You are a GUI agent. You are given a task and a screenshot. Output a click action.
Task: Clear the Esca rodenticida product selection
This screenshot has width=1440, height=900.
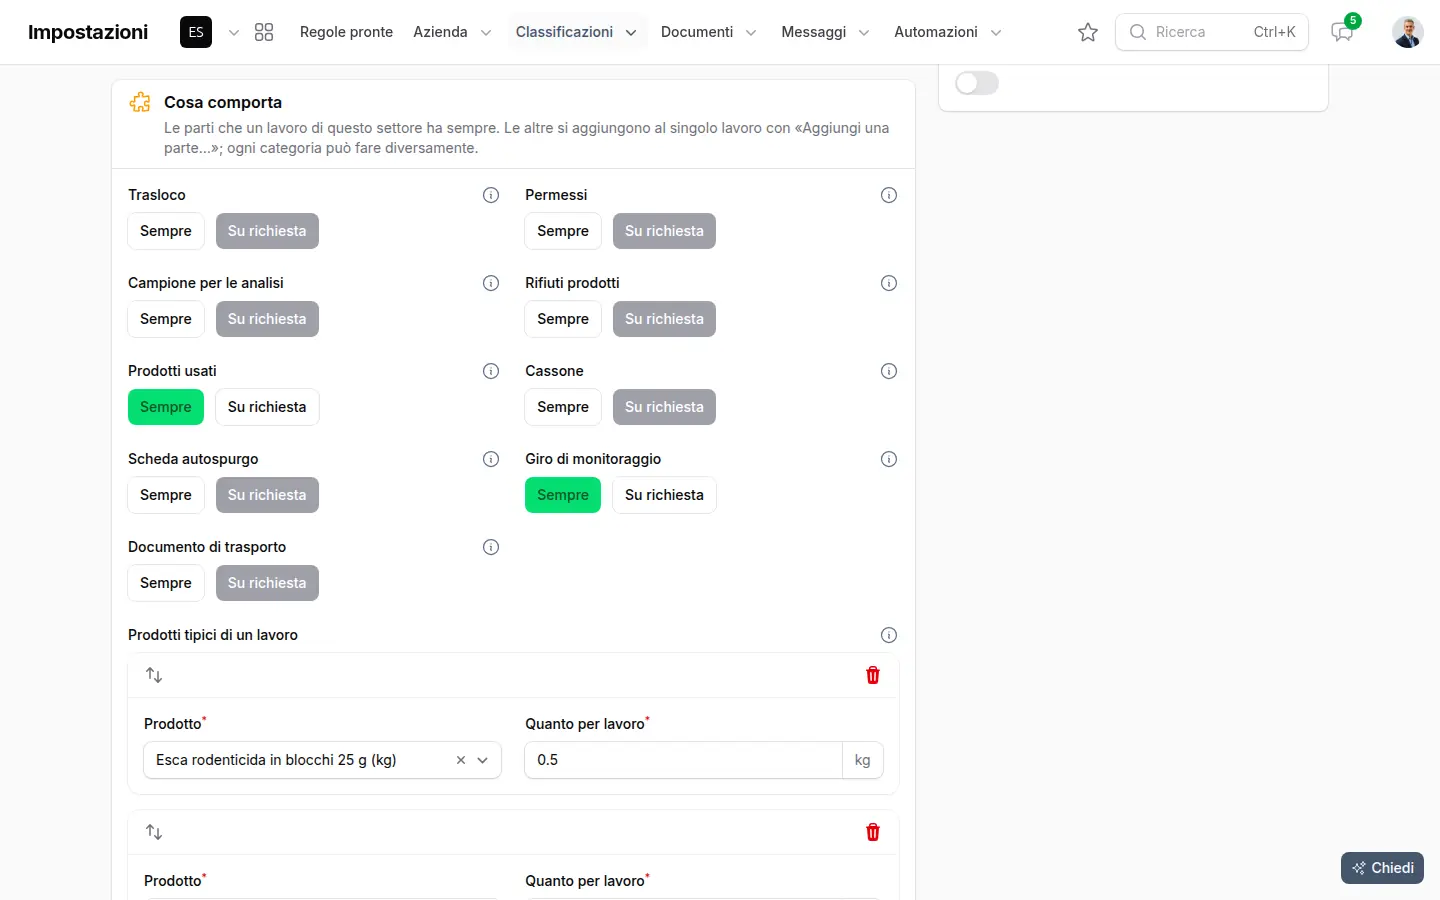[461, 760]
